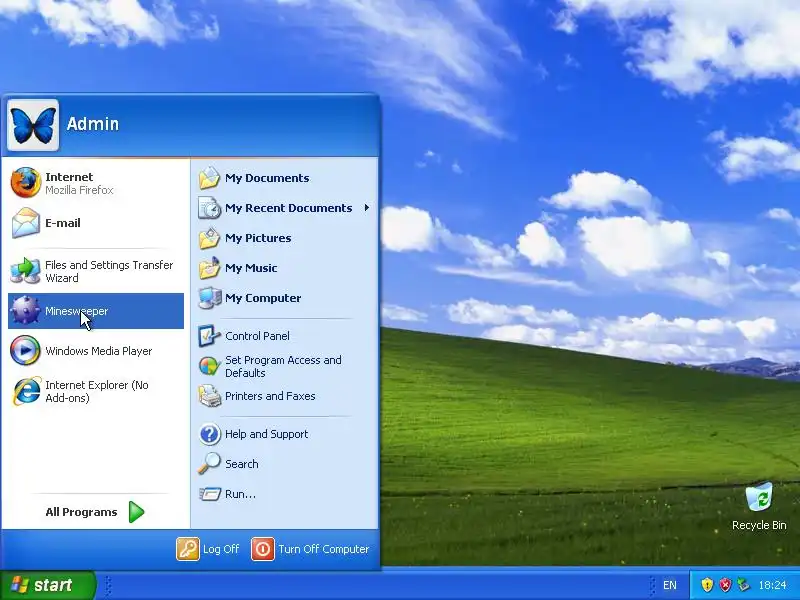Click the Safely Remove Hardware tray icon
800x600 pixels.
pos(743,585)
